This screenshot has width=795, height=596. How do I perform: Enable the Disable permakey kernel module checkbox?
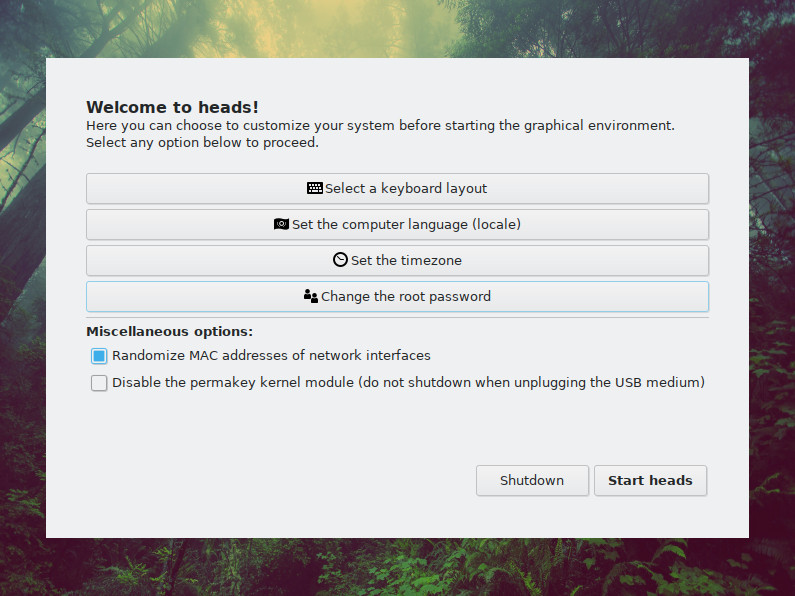99,383
